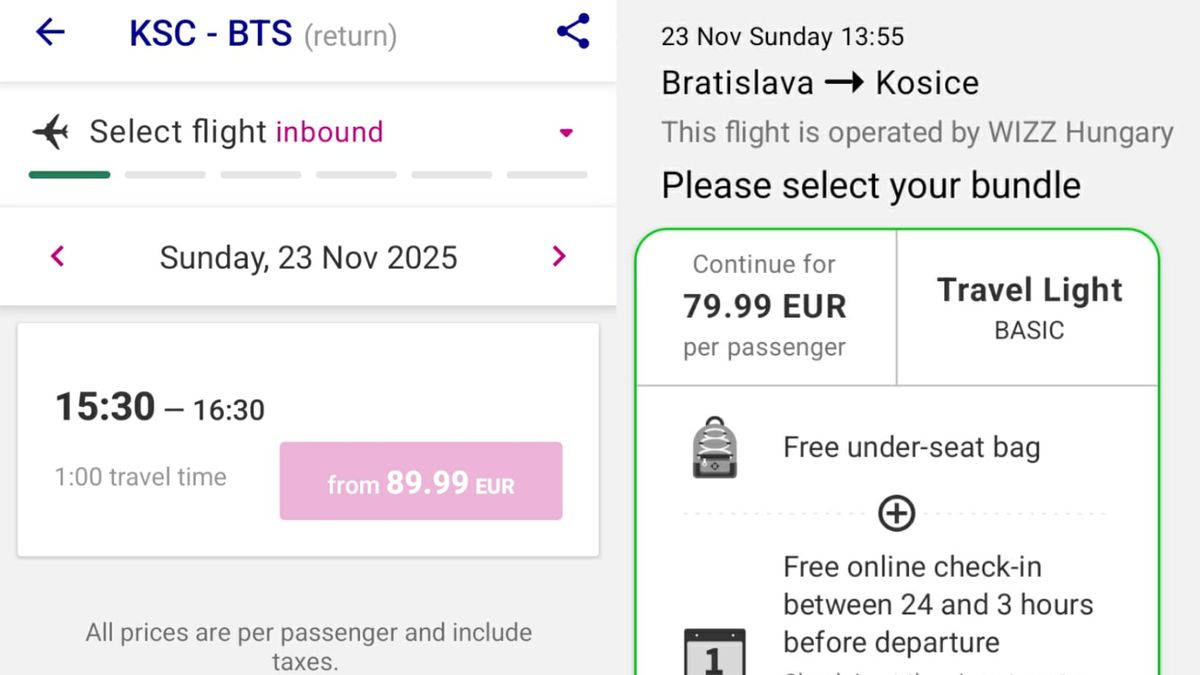Click the last progress step segment
The height and width of the screenshot is (675, 1200).
tap(547, 175)
